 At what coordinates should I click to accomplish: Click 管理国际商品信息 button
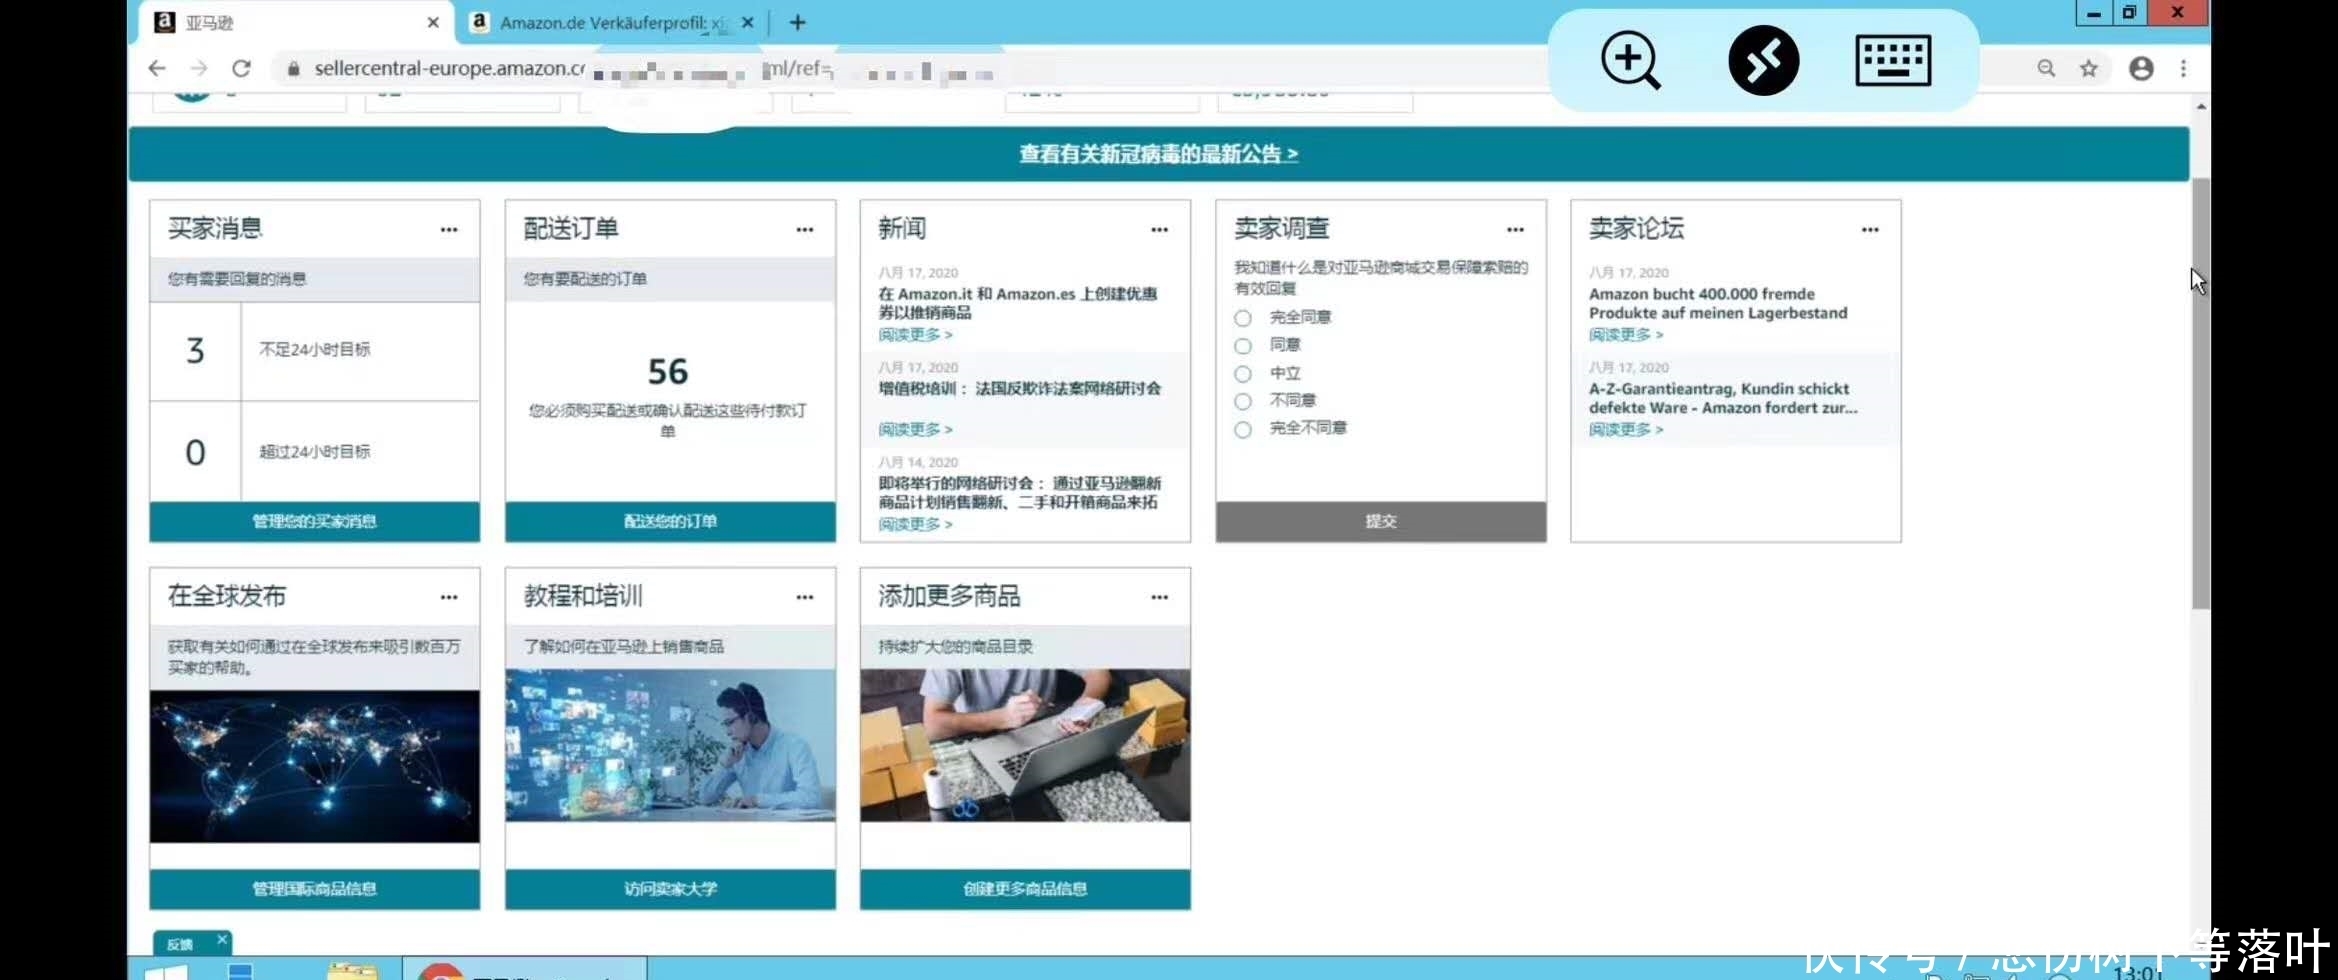tap(314, 889)
